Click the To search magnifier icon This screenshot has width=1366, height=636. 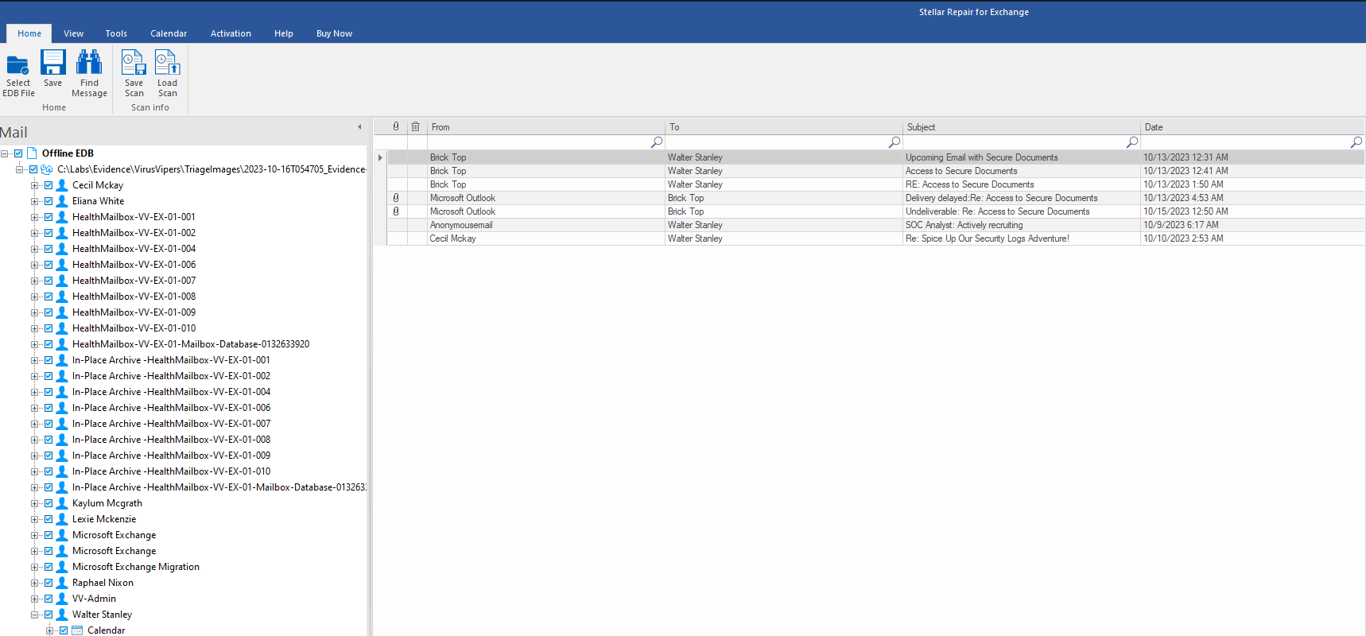894,142
